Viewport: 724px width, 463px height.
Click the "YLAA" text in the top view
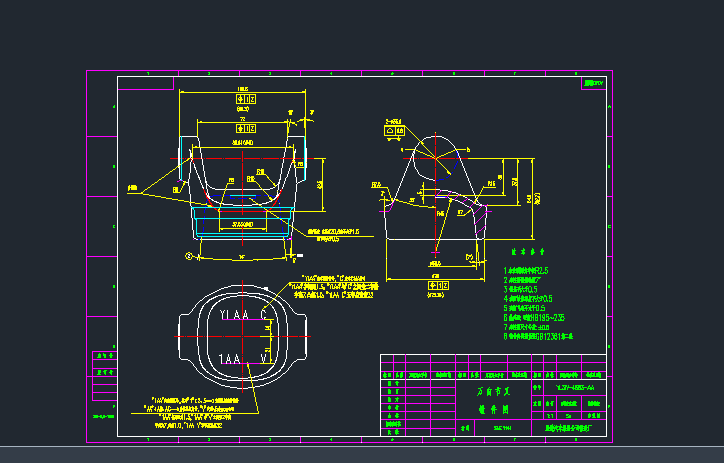233,315
